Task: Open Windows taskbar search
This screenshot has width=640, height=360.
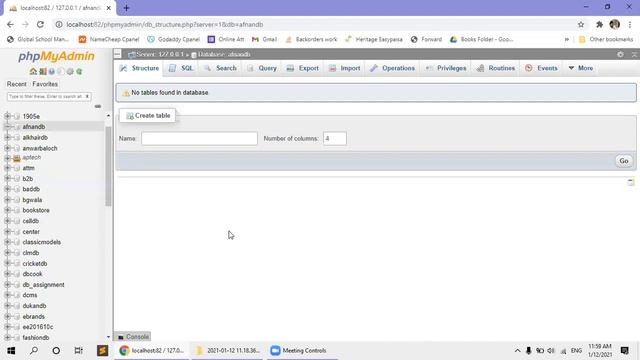Action: tap(34, 351)
